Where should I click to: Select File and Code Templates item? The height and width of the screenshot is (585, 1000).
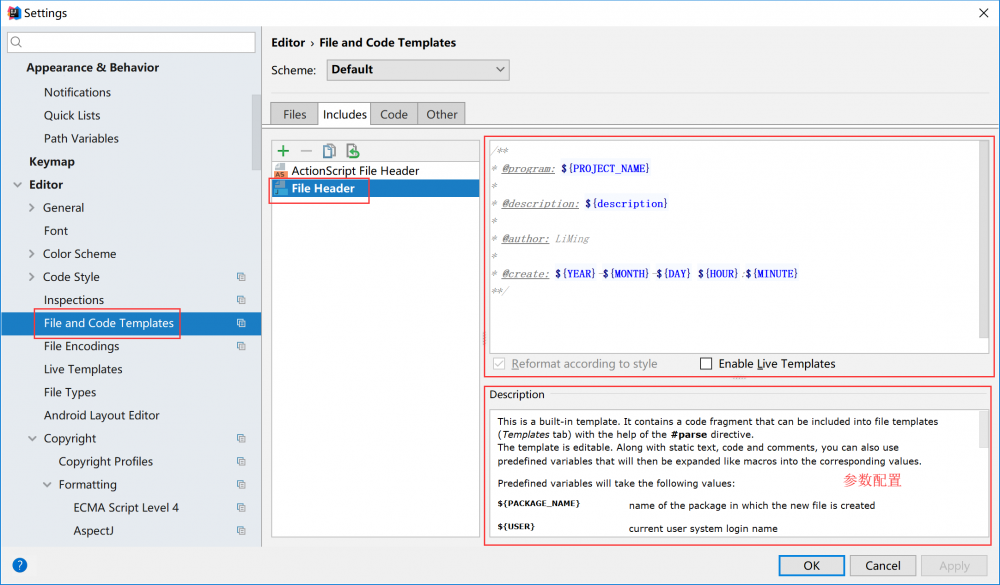click(131, 323)
